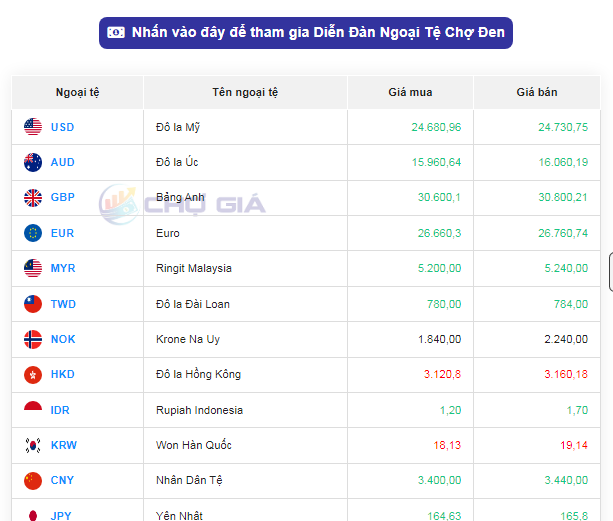Screen dimensions: 613x521
Task: Open the KRW currency link
Action: point(64,445)
